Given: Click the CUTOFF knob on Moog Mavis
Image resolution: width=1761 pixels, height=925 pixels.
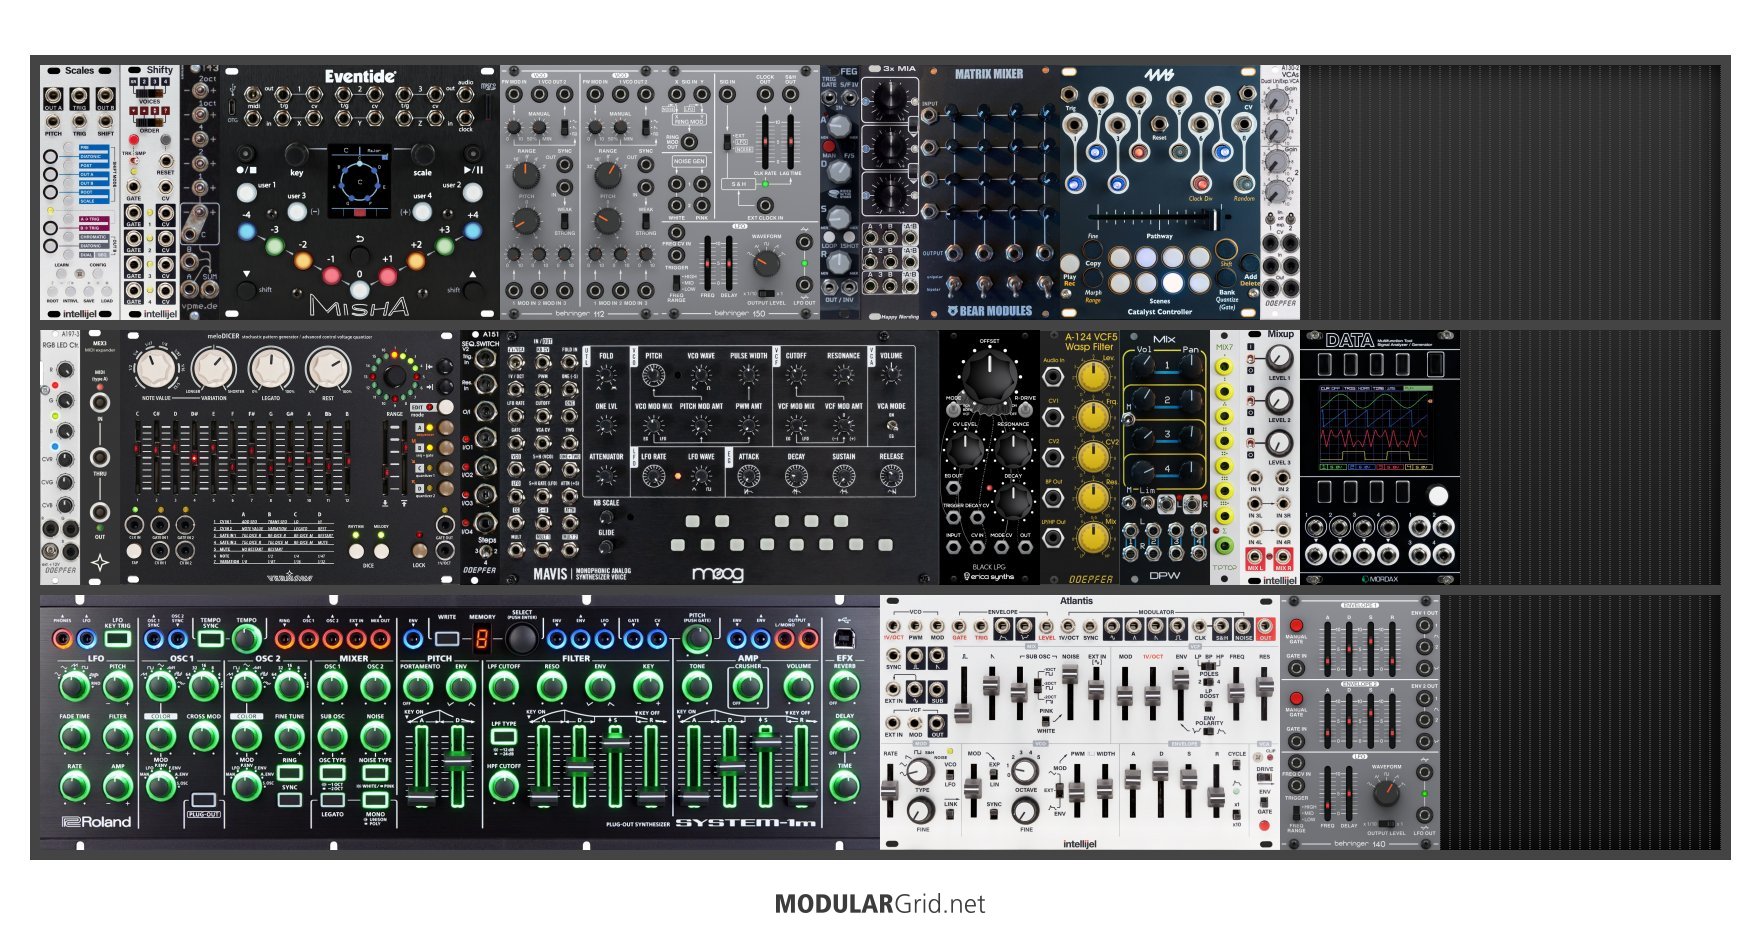Looking at the screenshot, I should [796, 376].
